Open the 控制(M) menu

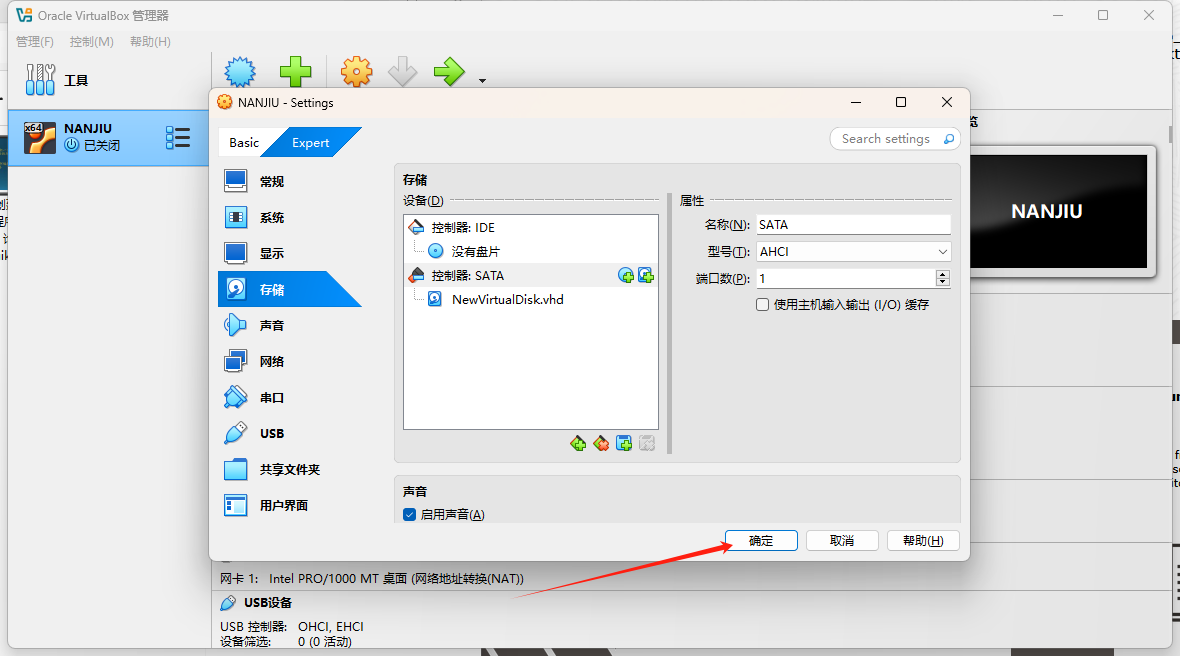[91, 41]
